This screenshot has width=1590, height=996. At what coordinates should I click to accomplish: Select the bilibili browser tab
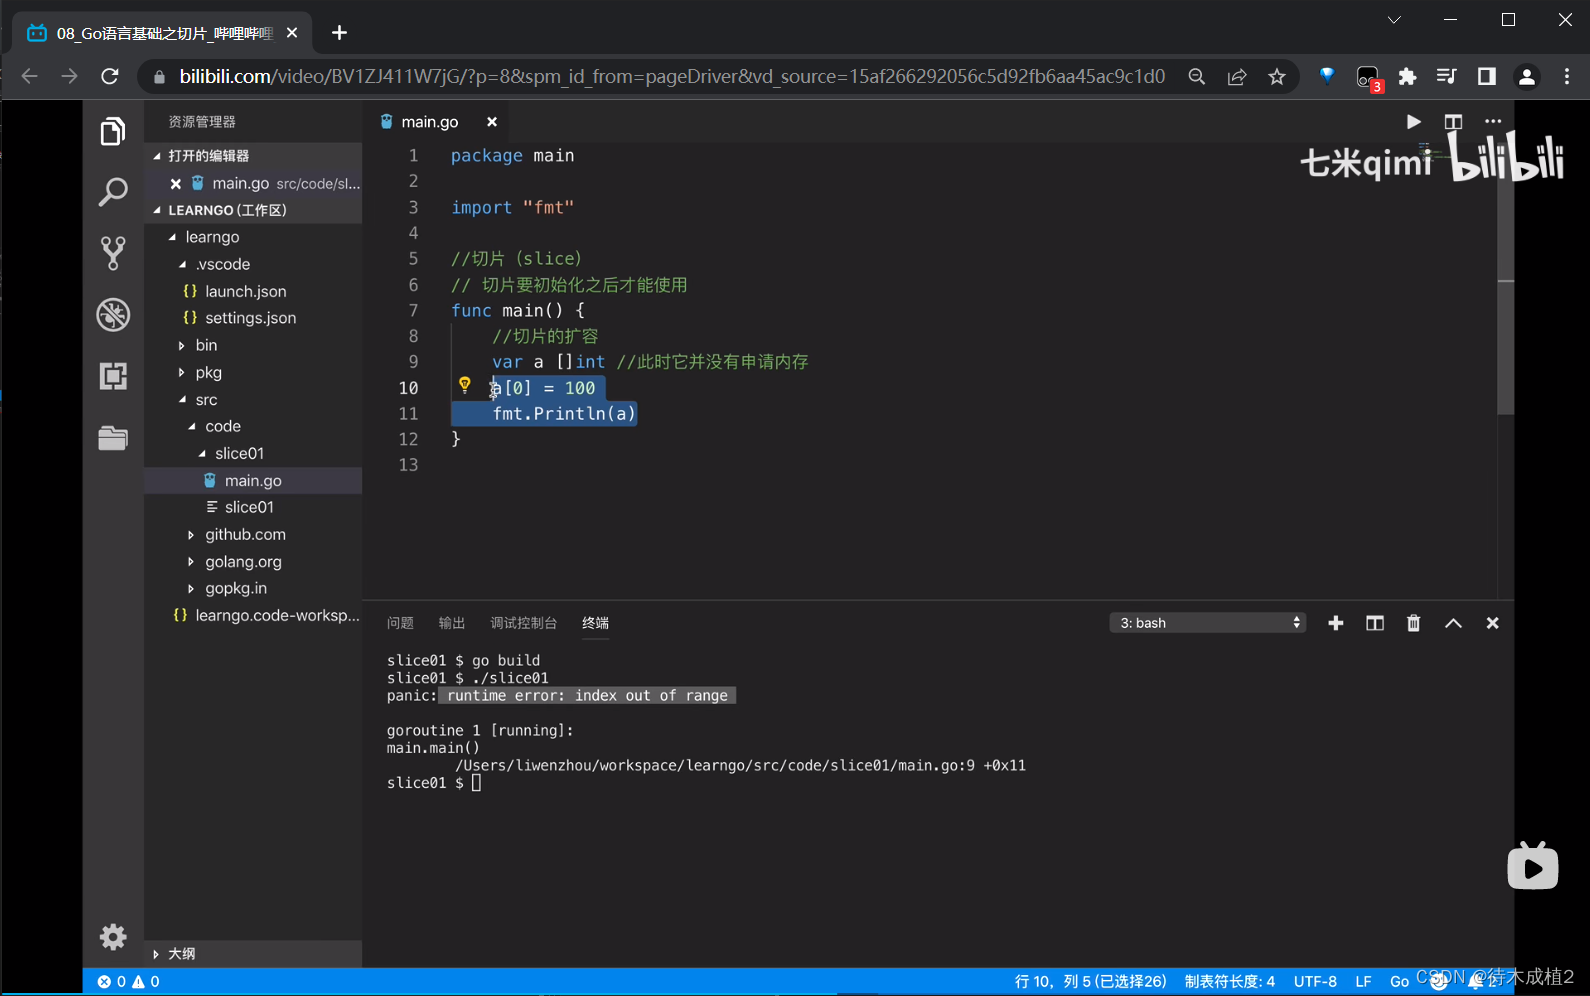[x=163, y=33]
